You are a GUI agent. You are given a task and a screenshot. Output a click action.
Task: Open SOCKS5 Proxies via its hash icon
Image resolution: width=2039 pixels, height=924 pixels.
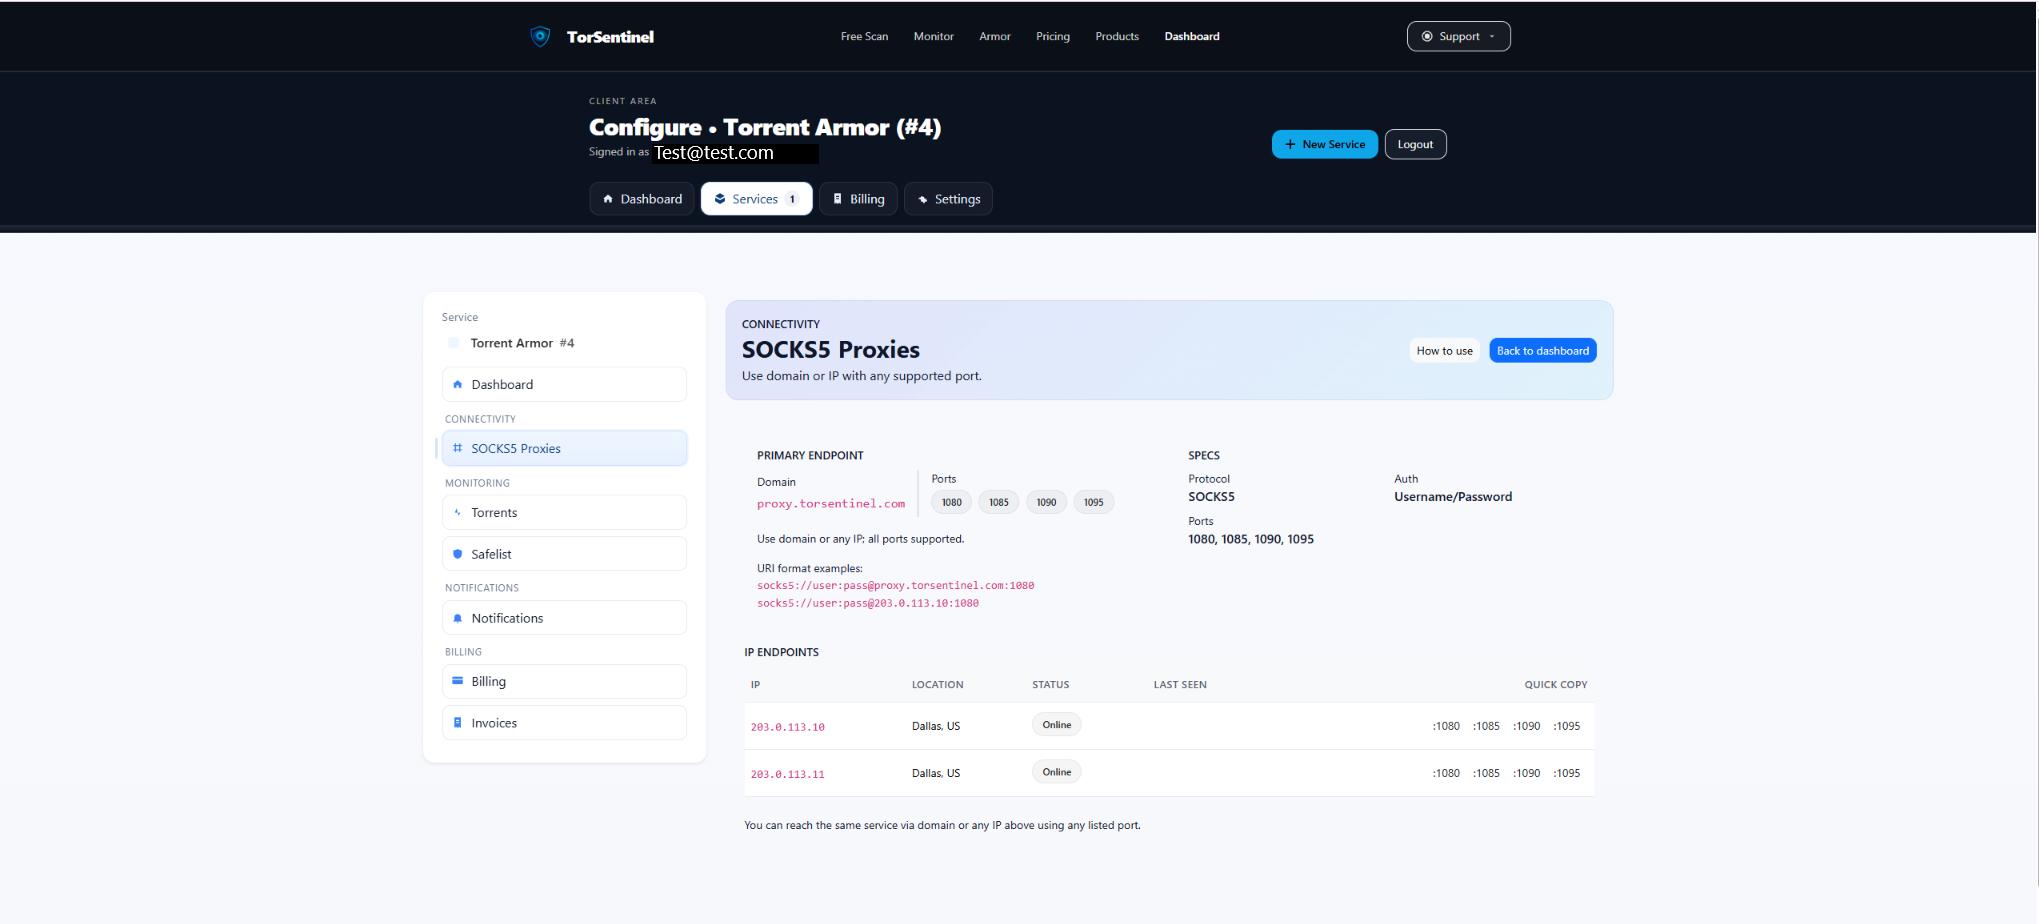coord(457,448)
